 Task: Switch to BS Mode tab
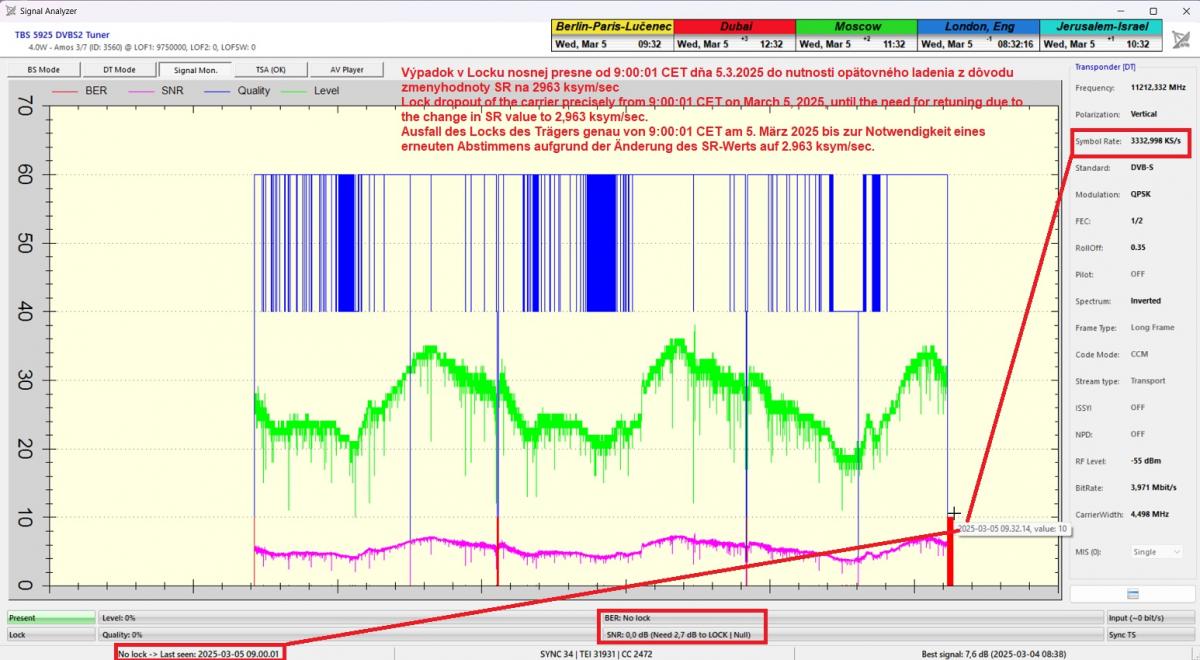click(x=44, y=70)
